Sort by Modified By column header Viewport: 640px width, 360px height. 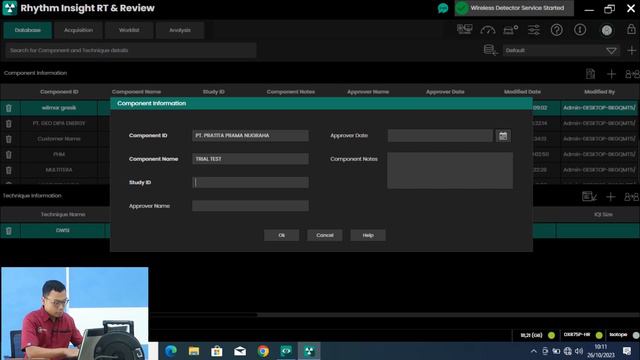599,92
